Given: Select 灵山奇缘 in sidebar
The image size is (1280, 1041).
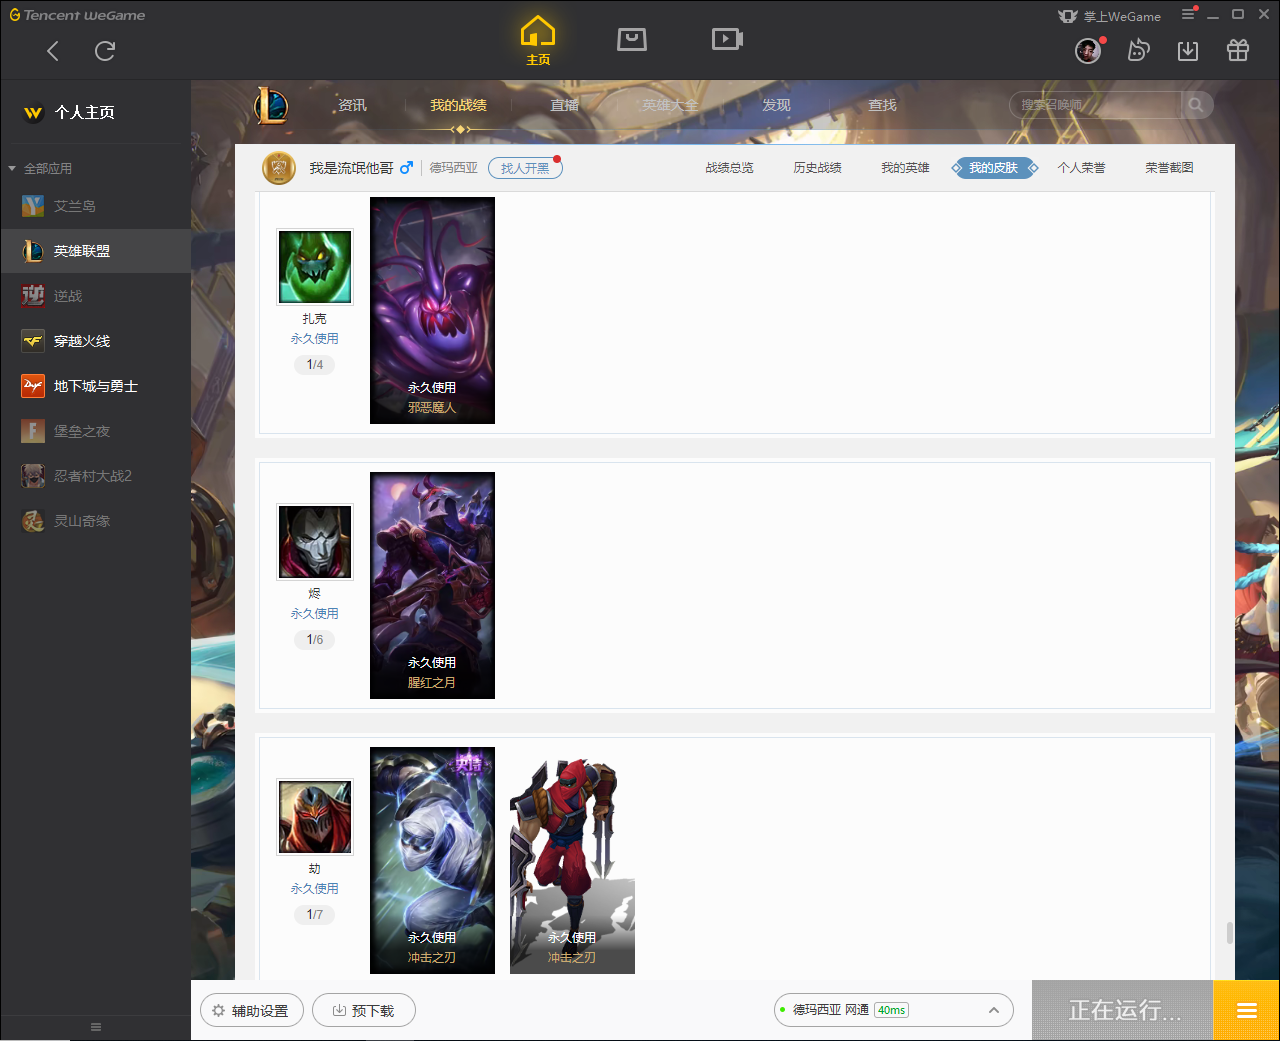Looking at the screenshot, I should tap(96, 521).
